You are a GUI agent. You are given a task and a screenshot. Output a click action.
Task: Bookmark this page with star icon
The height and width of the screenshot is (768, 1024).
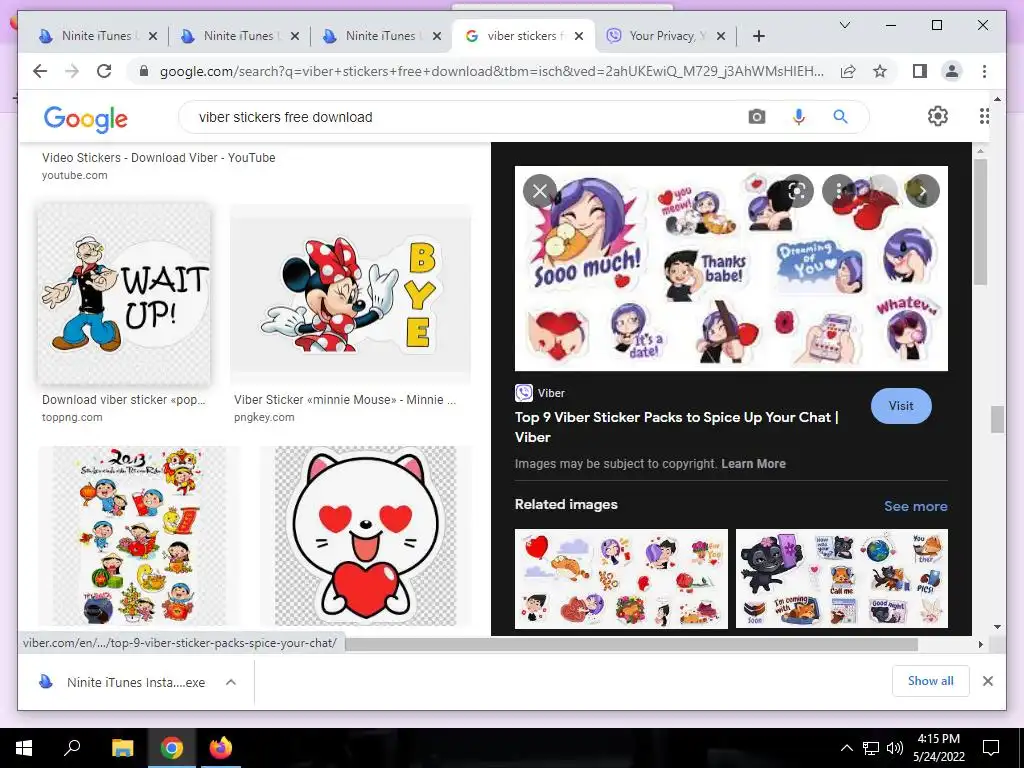pyautogui.click(x=880, y=71)
